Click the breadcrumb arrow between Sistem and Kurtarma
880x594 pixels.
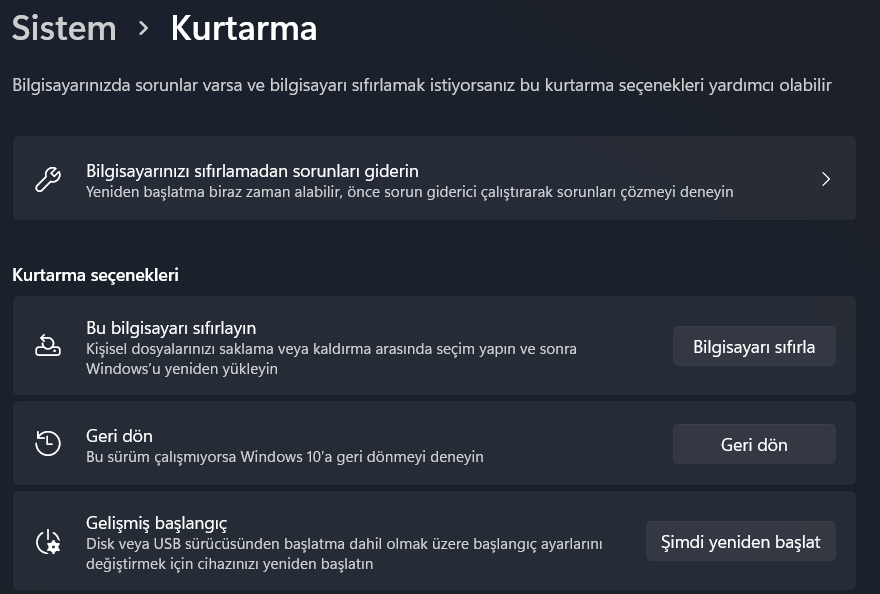(144, 28)
